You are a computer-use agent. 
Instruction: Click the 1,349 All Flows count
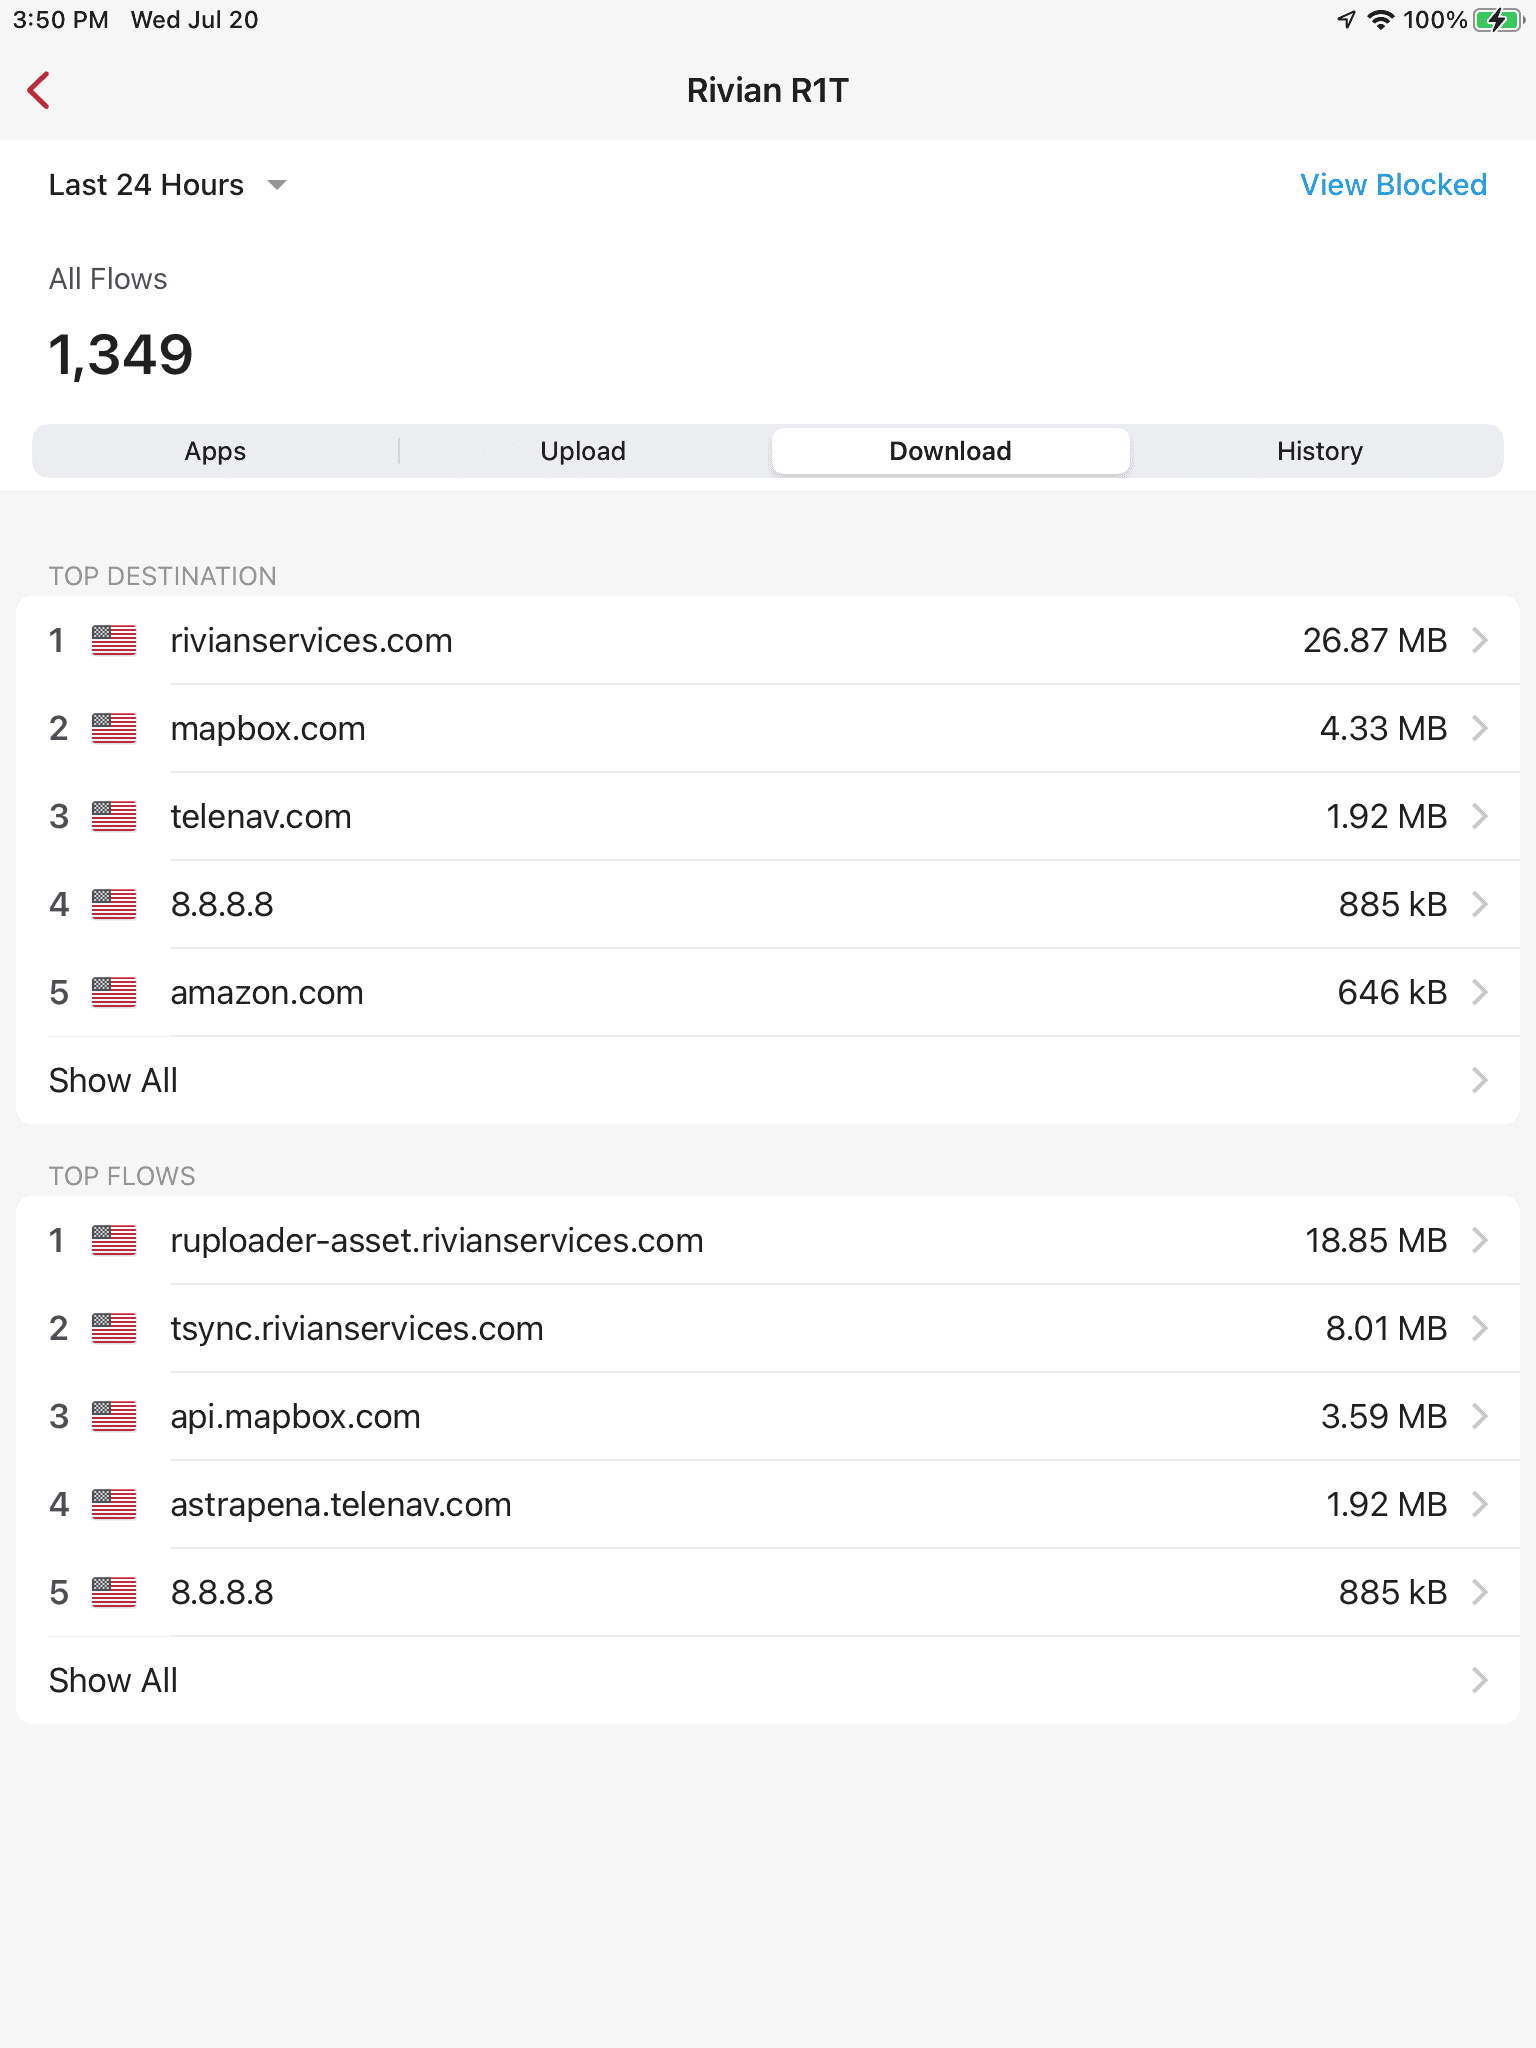point(121,355)
